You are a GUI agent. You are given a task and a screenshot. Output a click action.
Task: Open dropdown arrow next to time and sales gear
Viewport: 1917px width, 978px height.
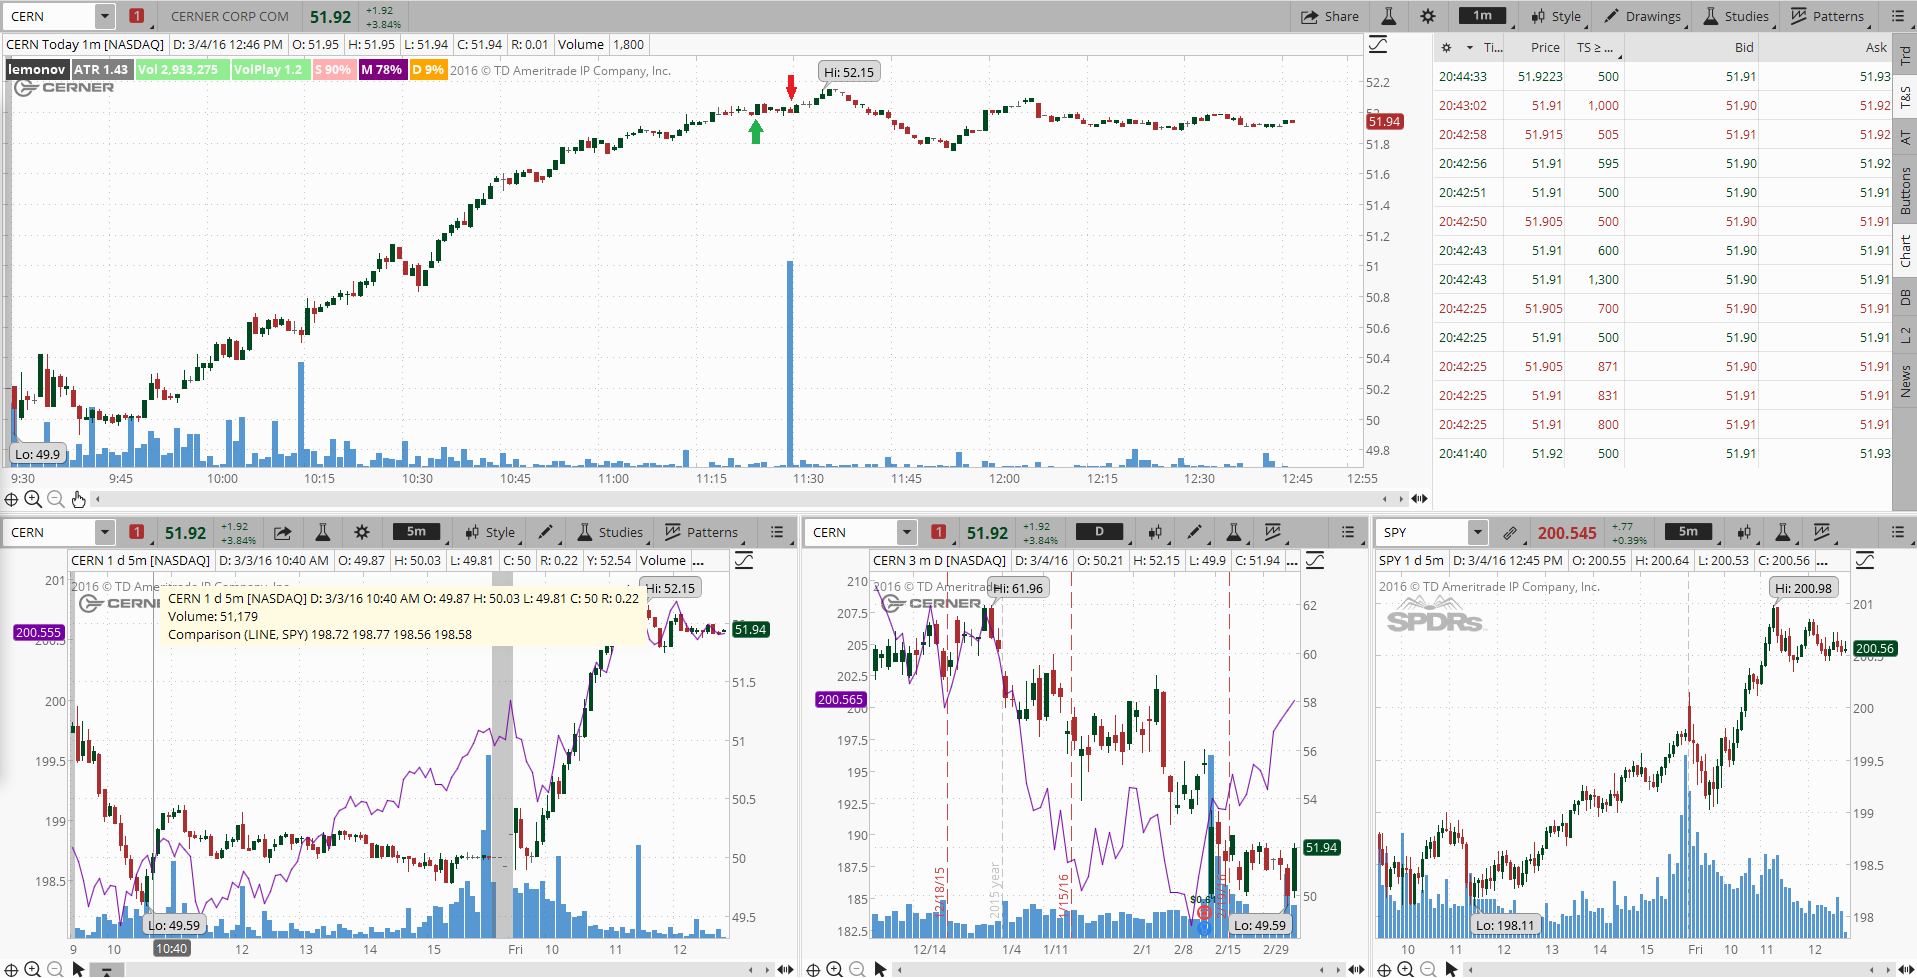(x=1470, y=47)
